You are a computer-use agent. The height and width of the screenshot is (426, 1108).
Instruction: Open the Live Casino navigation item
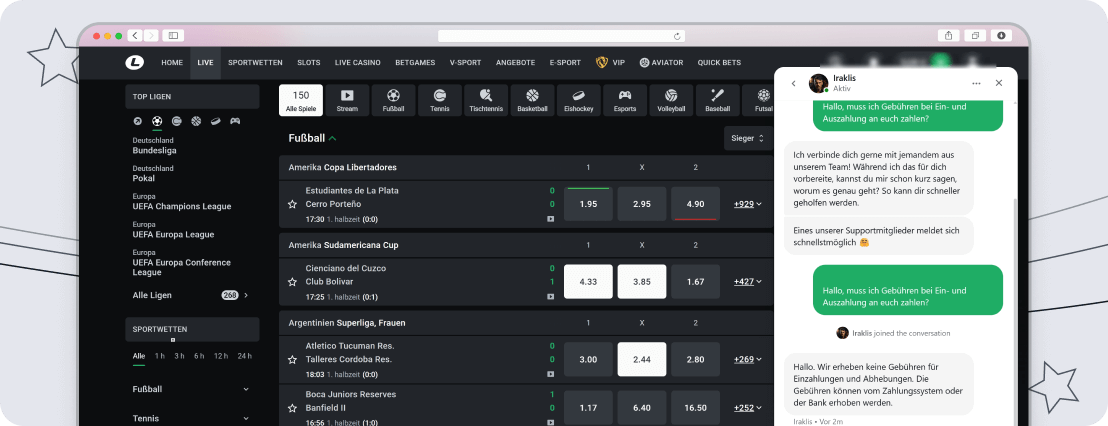tap(358, 63)
